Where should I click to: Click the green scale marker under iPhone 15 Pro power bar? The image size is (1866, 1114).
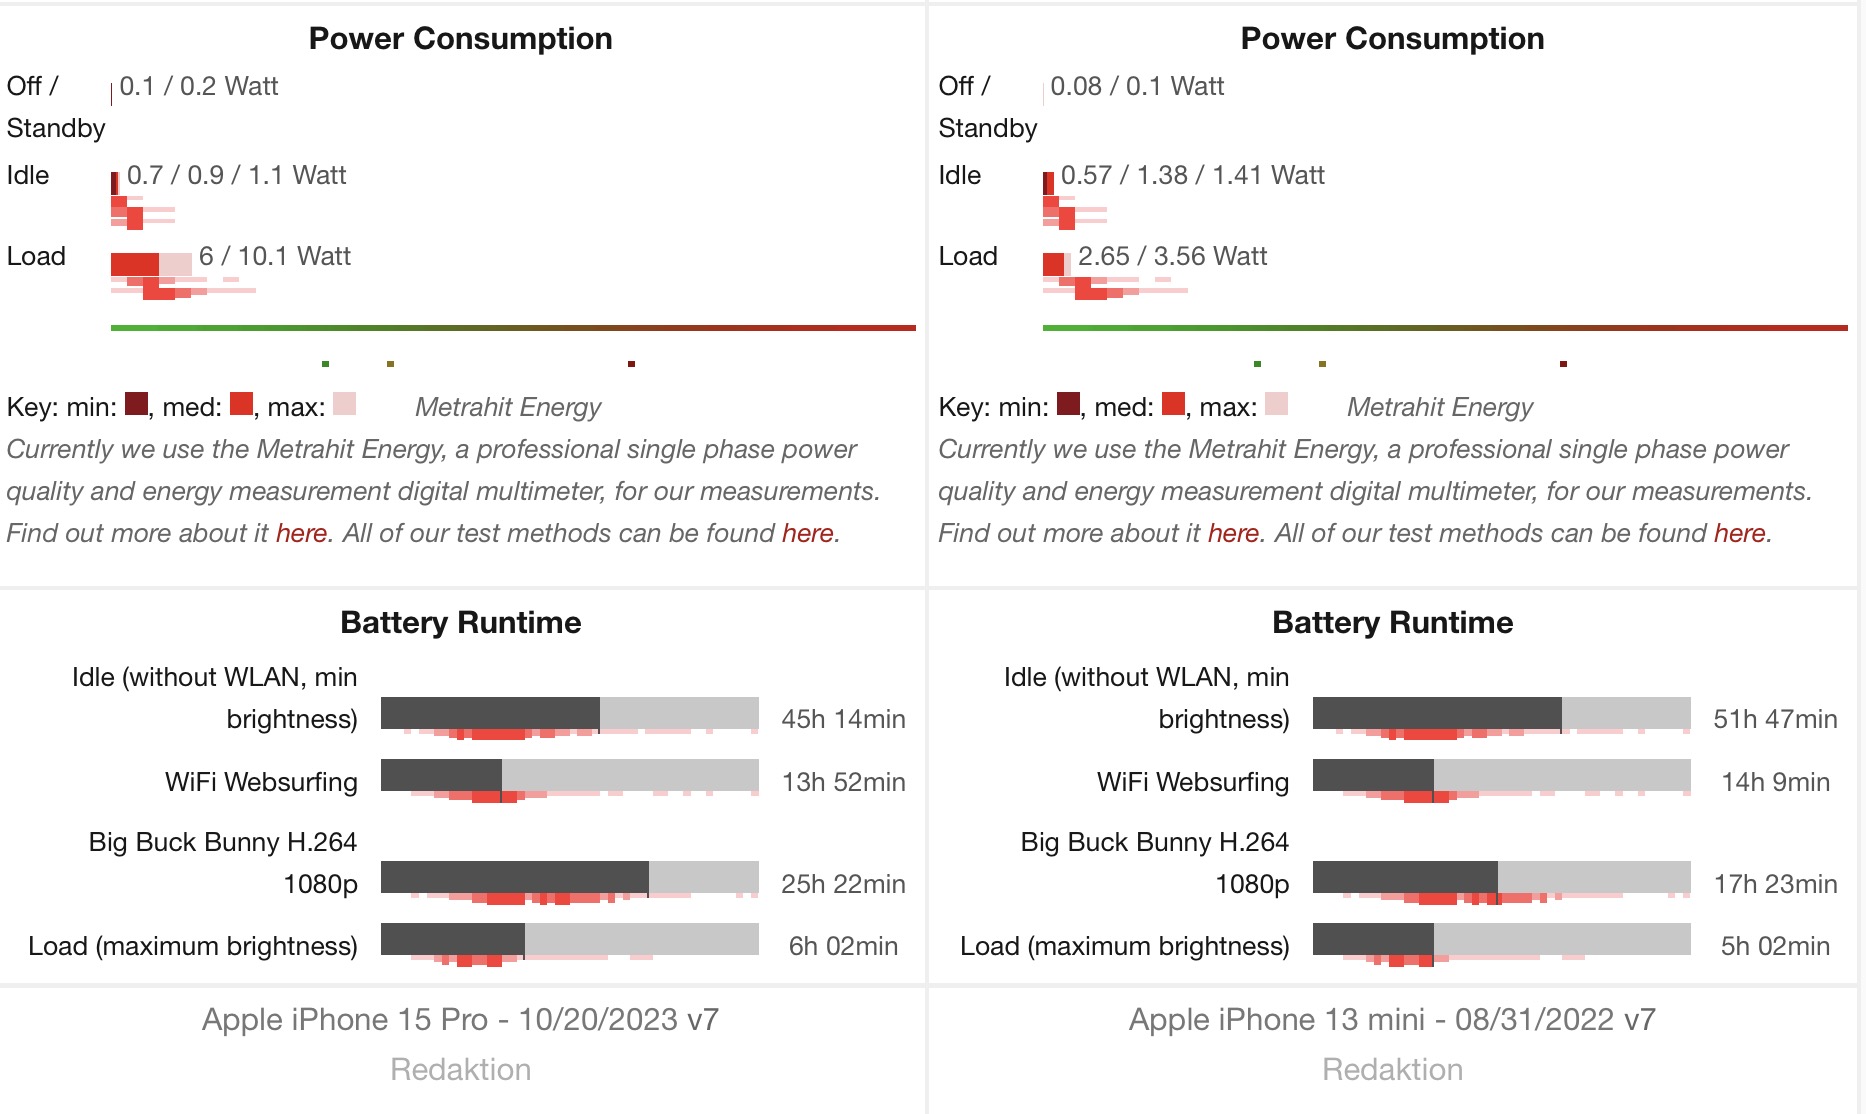point(325,364)
